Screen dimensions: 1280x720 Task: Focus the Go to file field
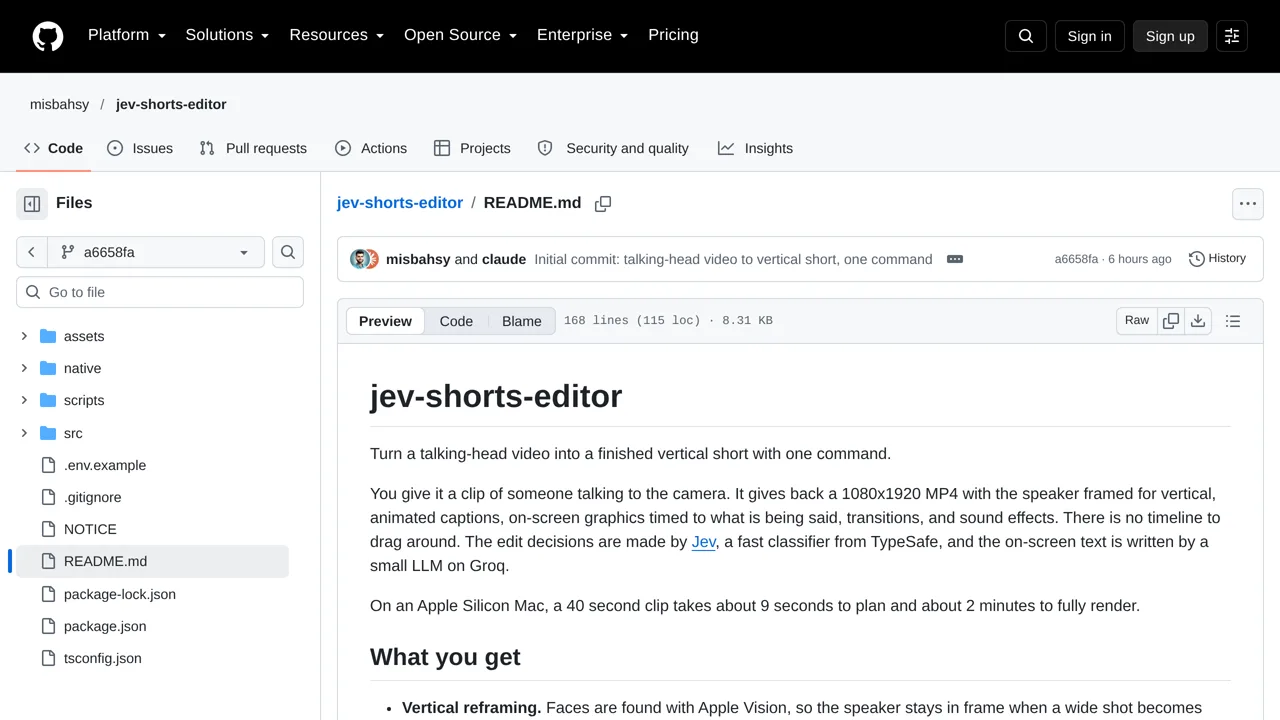(x=160, y=292)
